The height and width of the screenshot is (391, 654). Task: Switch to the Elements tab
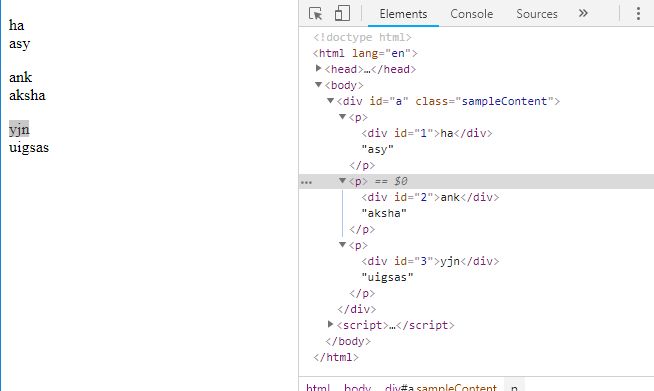403,14
